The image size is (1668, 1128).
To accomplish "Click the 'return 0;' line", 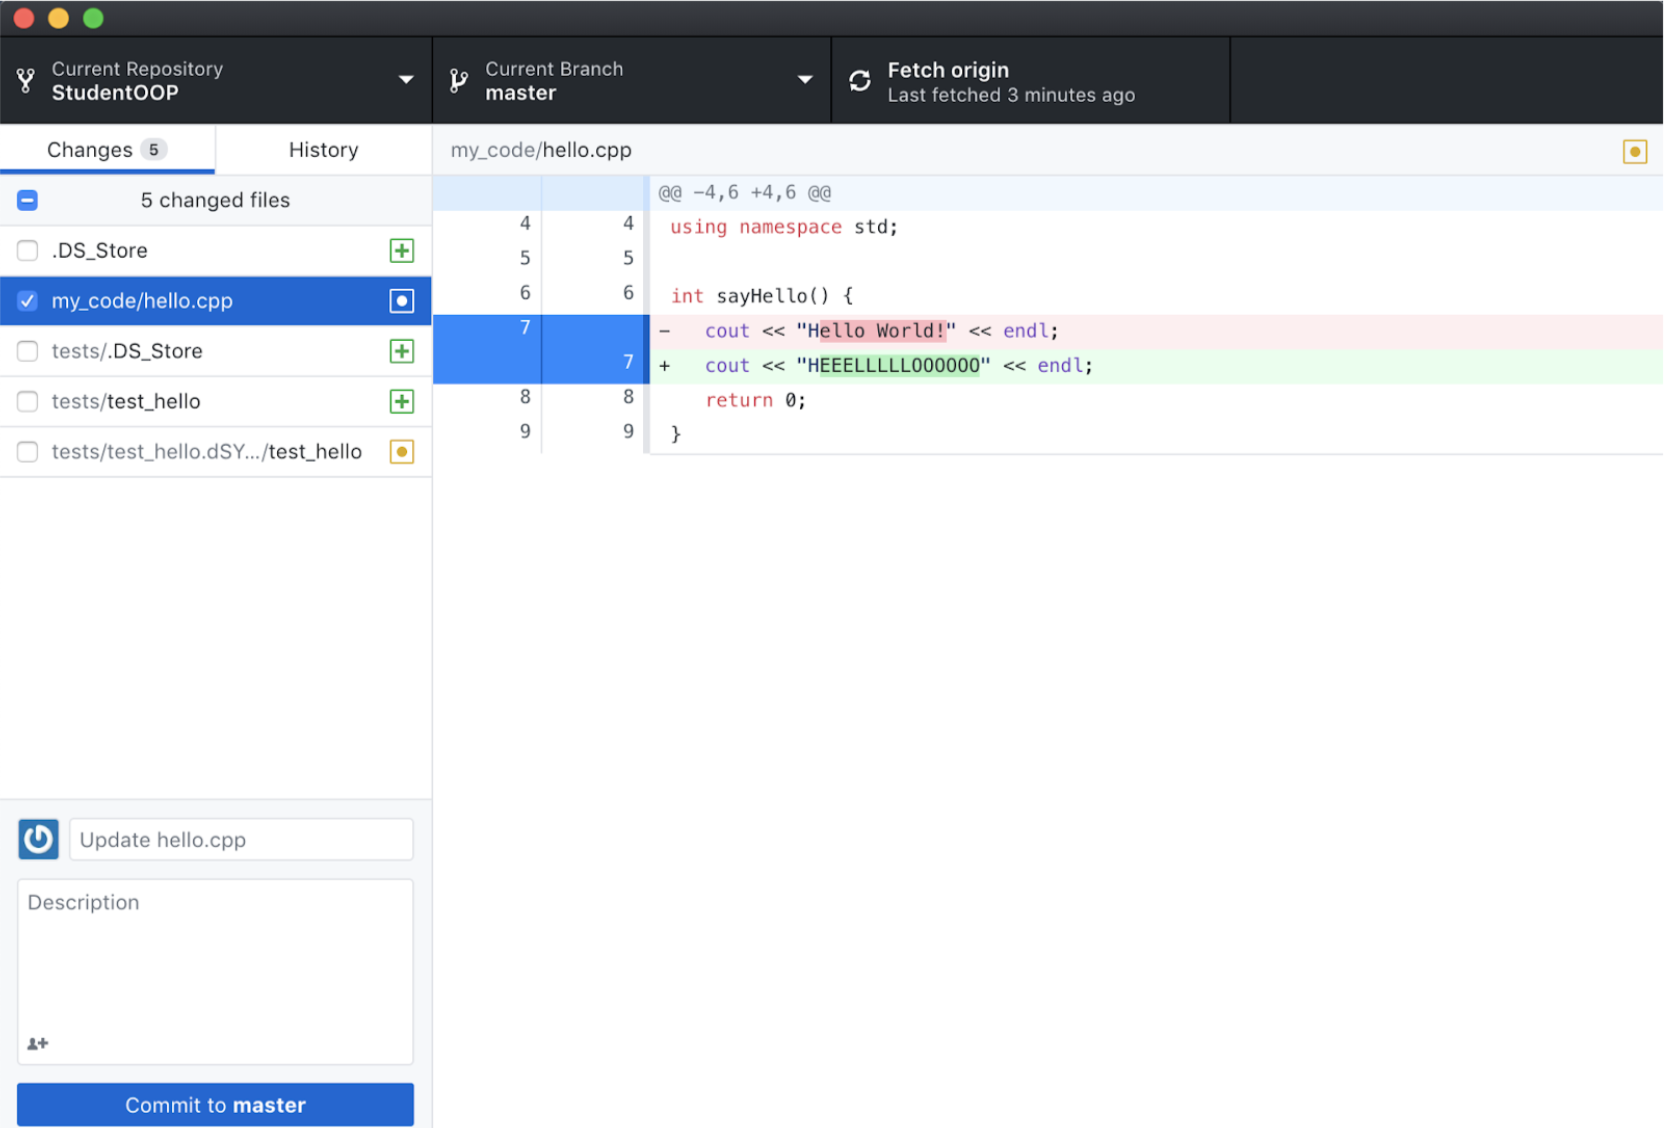I will pyautogui.click(x=755, y=400).
